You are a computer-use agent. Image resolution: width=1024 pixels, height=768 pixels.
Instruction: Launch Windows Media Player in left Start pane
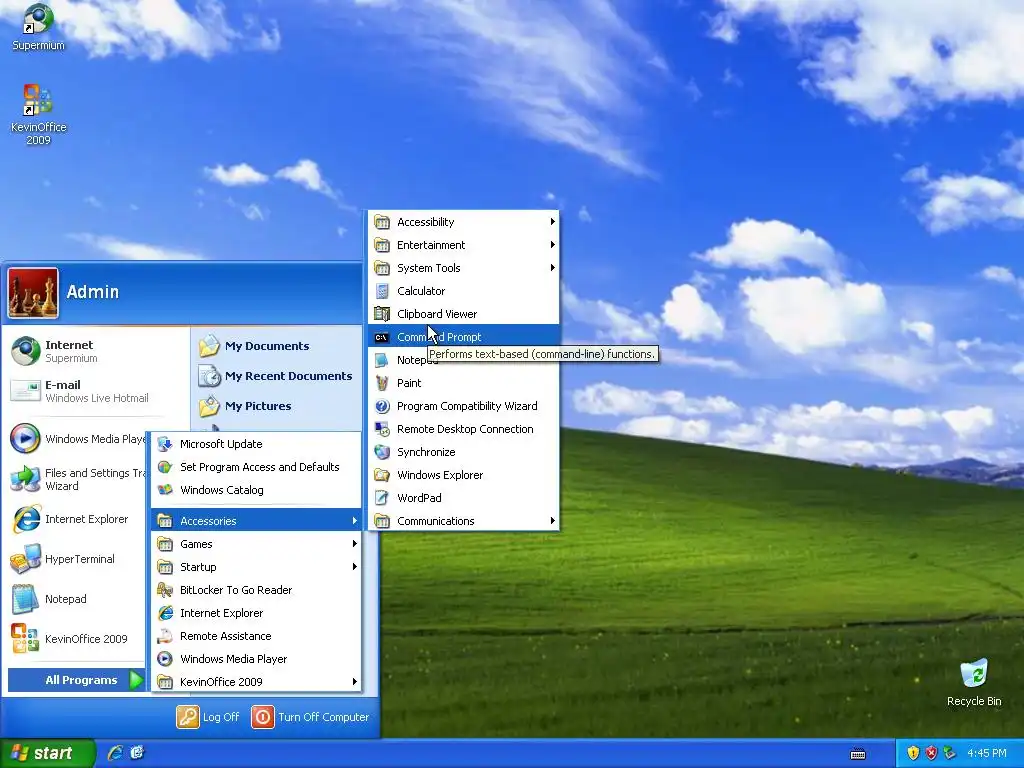[x=77, y=439]
